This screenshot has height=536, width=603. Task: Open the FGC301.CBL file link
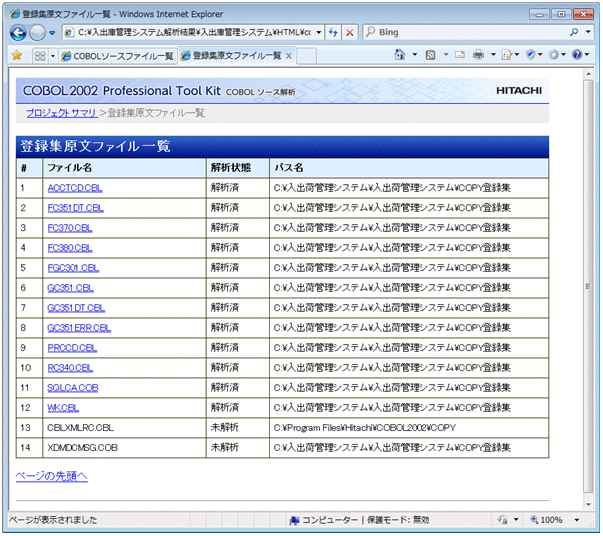click(73, 268)
